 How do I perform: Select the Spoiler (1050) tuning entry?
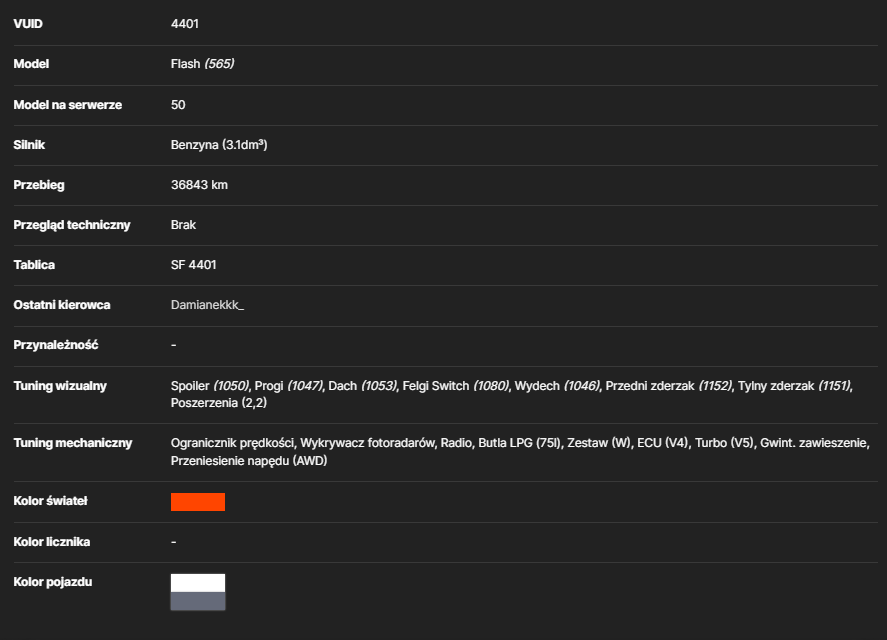click(x=209, y=386)
